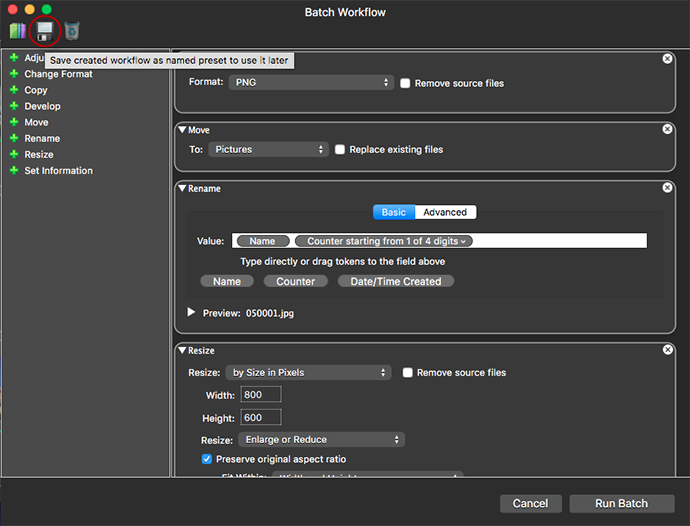Add Develop action plus icon

pos(14,106)
